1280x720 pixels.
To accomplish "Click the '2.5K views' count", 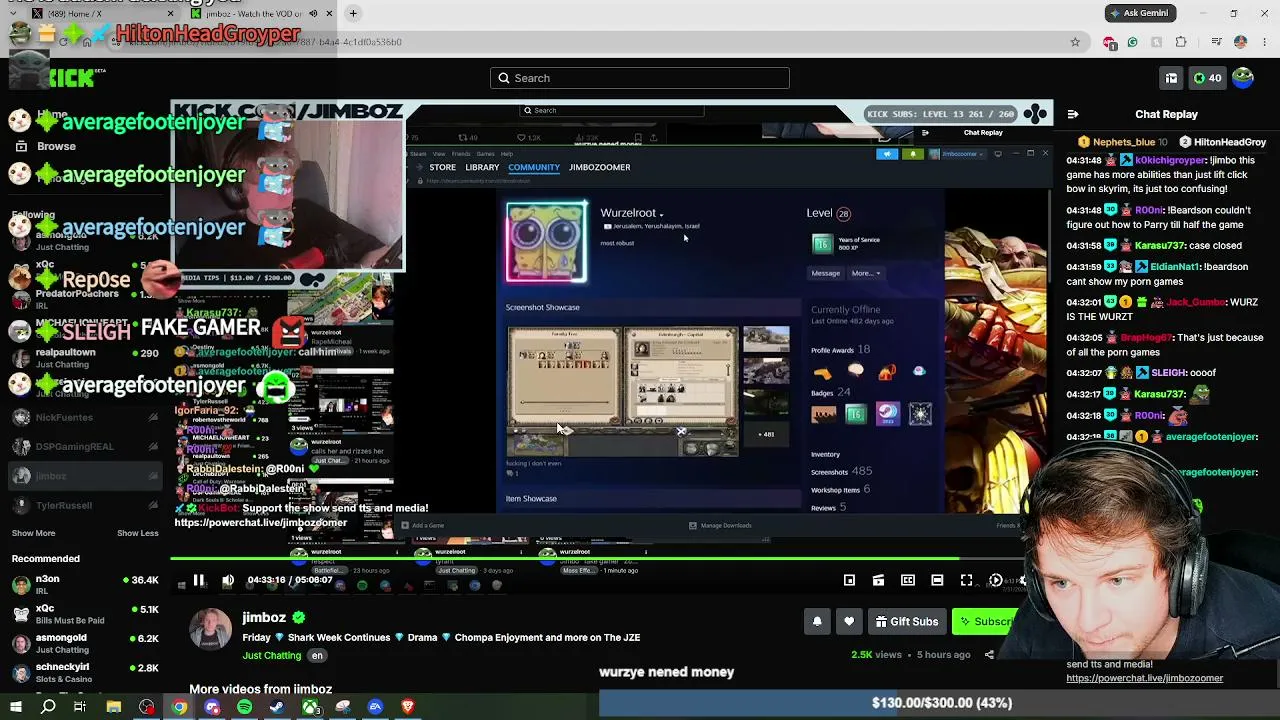I will 876,655.
